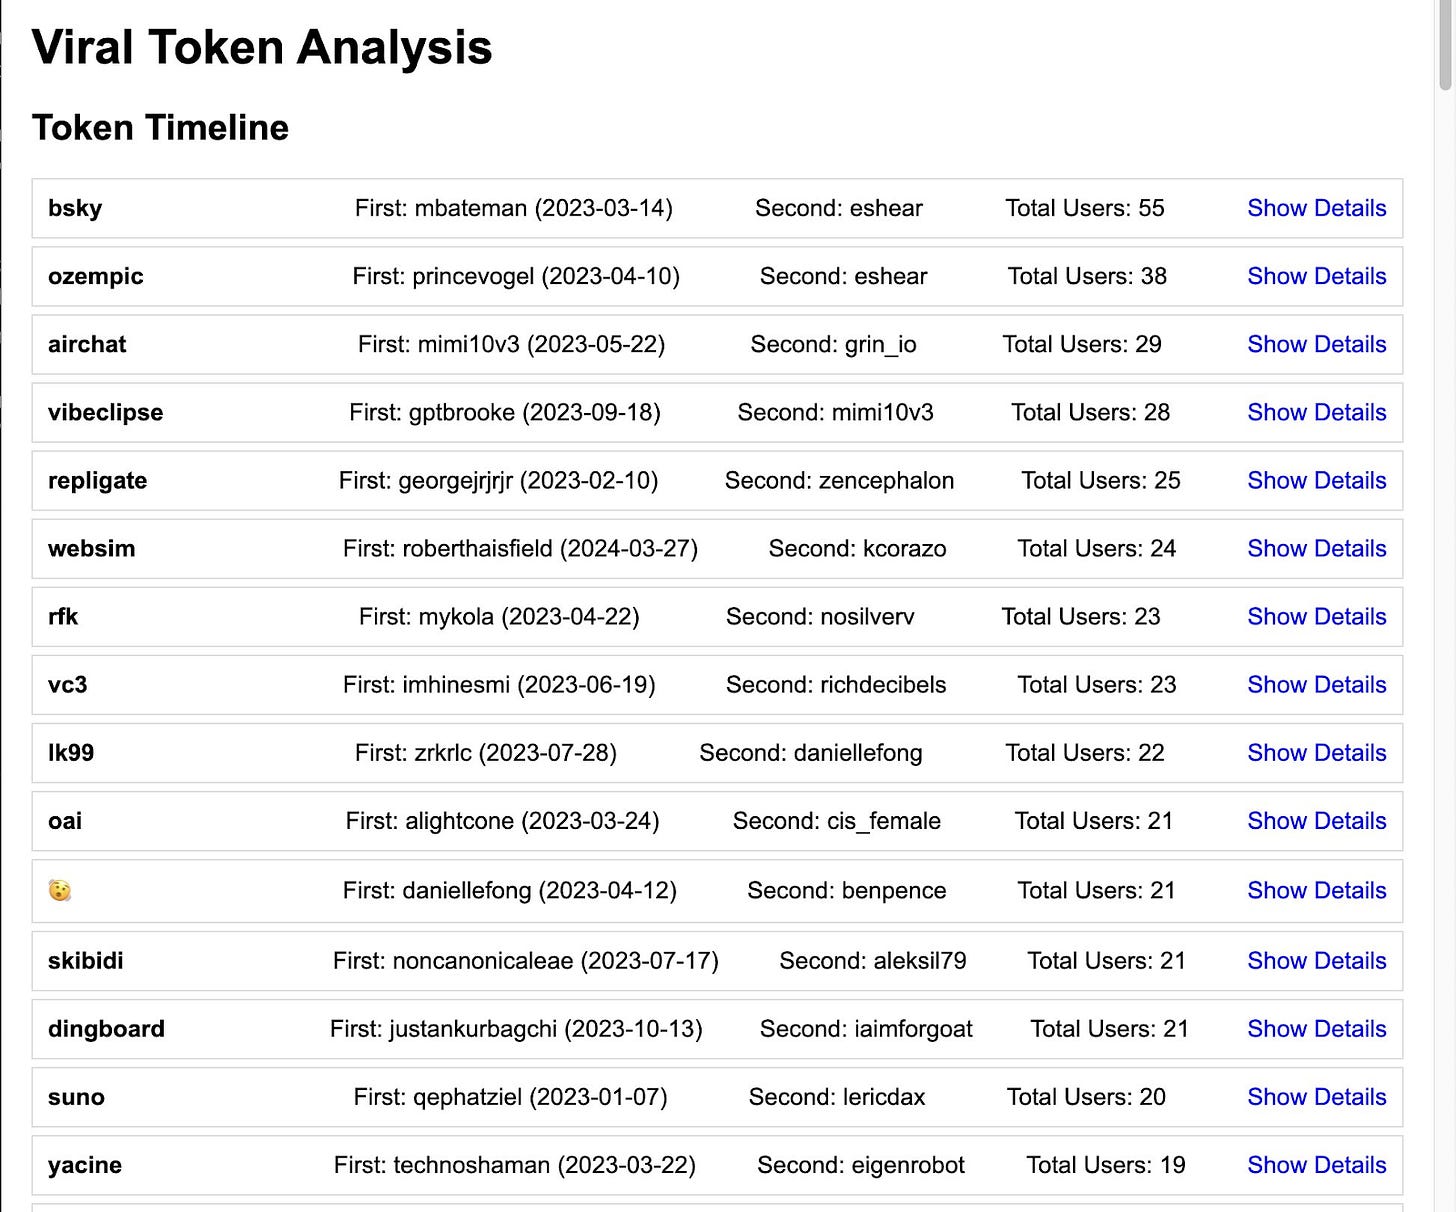The width and height of the screenshot is (1456, 1212).
Task: Show details of the airchat token
Action: pos(1316,344)
